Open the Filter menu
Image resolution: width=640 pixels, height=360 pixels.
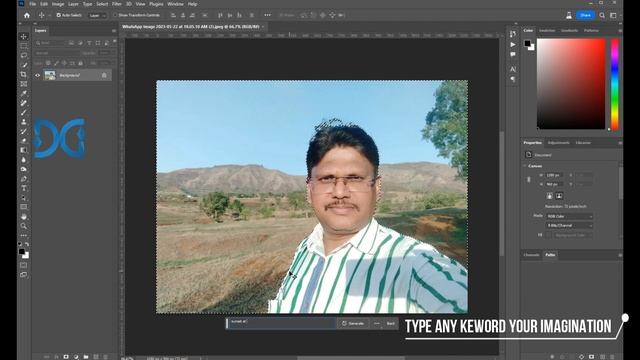click(x=117, y=4)
